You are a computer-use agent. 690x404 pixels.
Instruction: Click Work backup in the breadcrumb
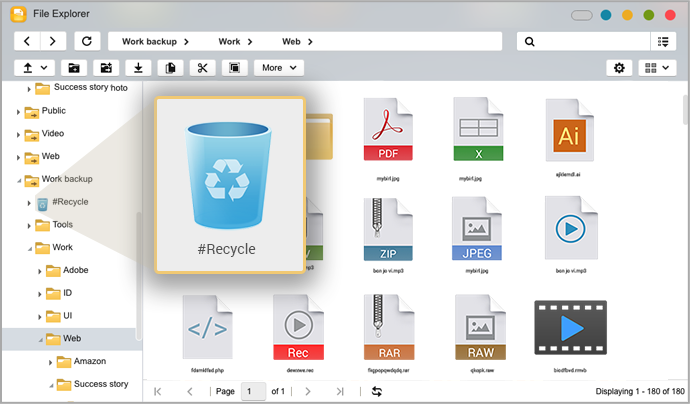(150, 41)
